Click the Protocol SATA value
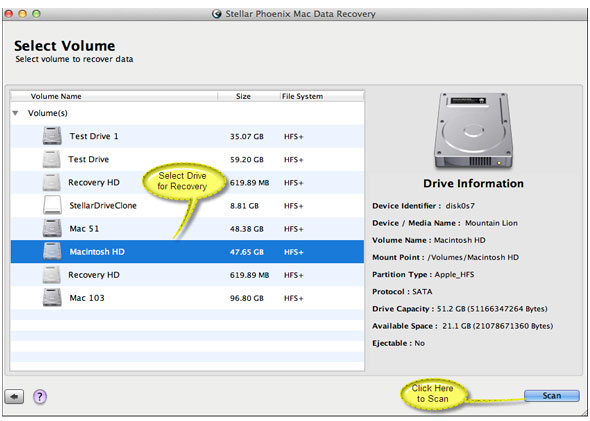 (422, 292)
